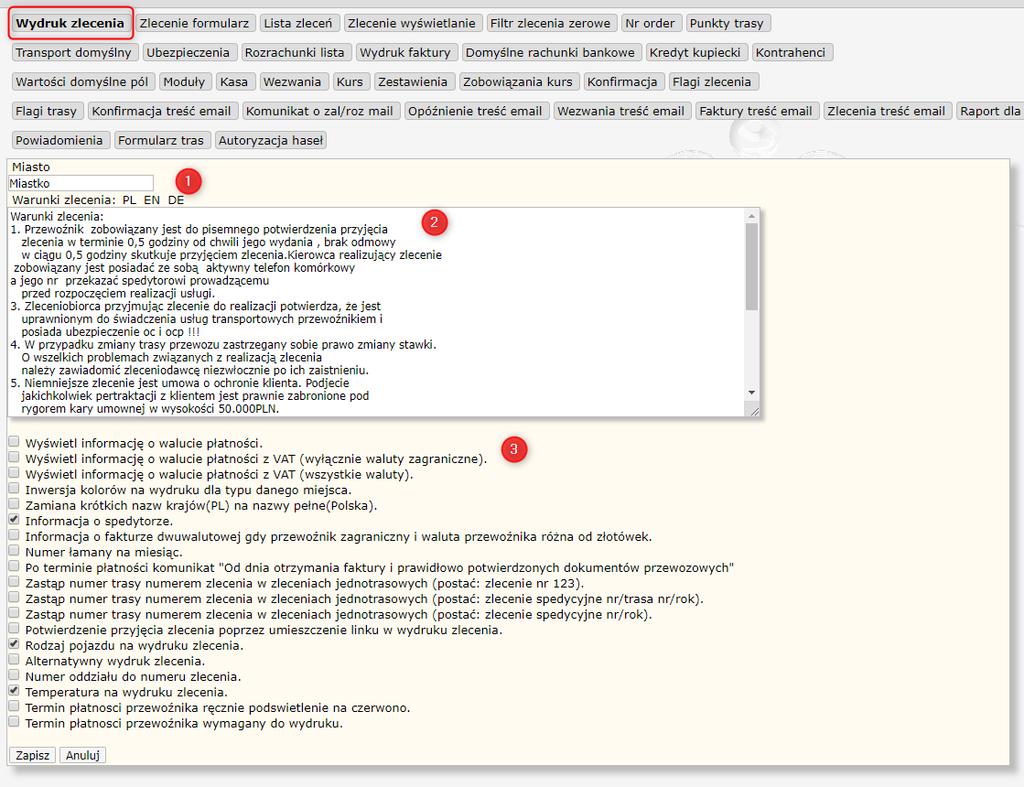
Task: Select DE language for Warunki zlecenia
Action: pos(176,200)
